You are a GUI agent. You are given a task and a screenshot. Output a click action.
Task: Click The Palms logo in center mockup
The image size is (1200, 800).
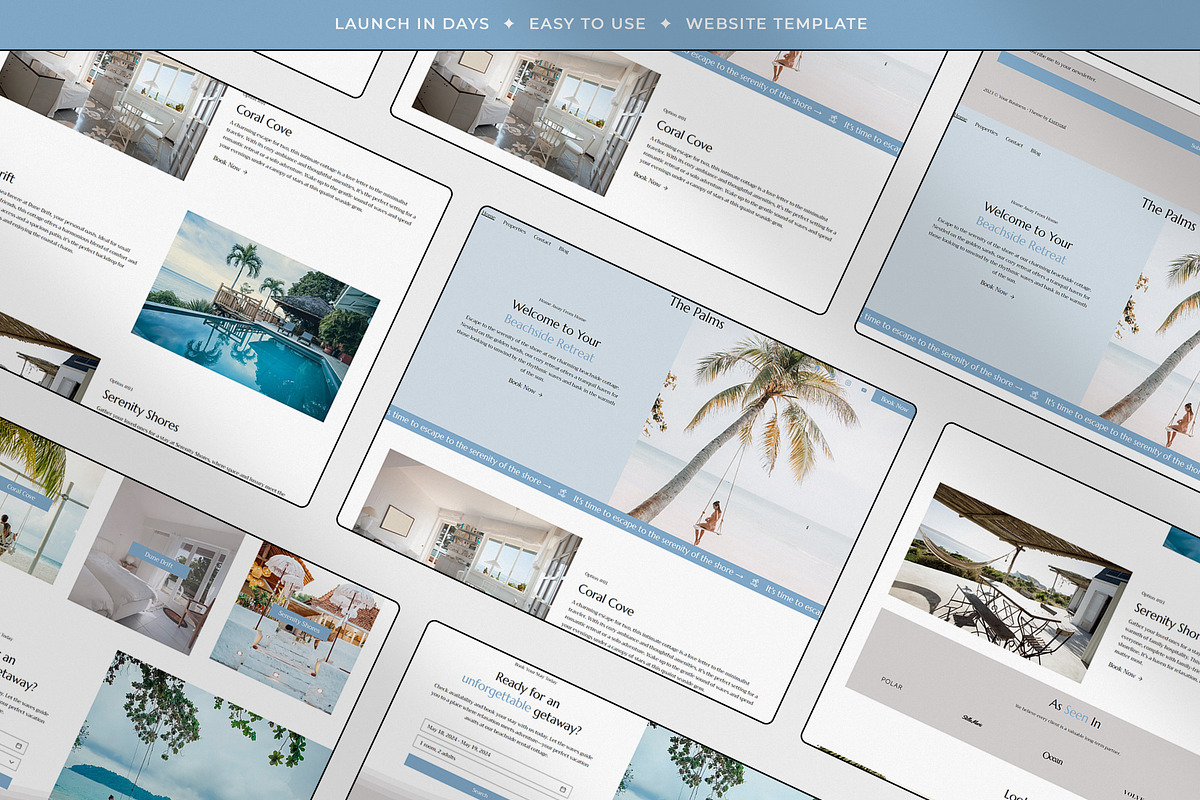coord(697,311)
